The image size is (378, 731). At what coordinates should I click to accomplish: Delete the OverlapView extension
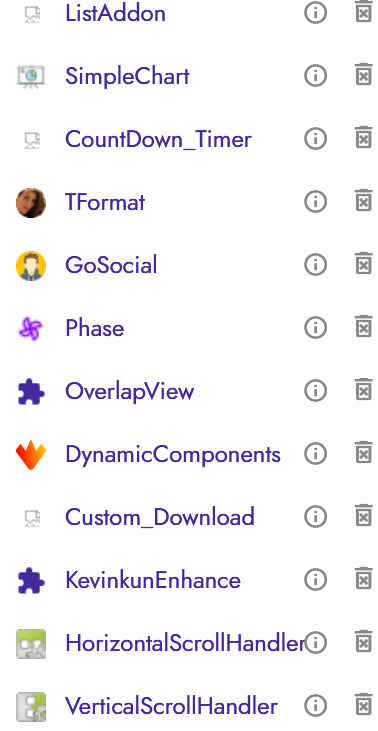364,391
